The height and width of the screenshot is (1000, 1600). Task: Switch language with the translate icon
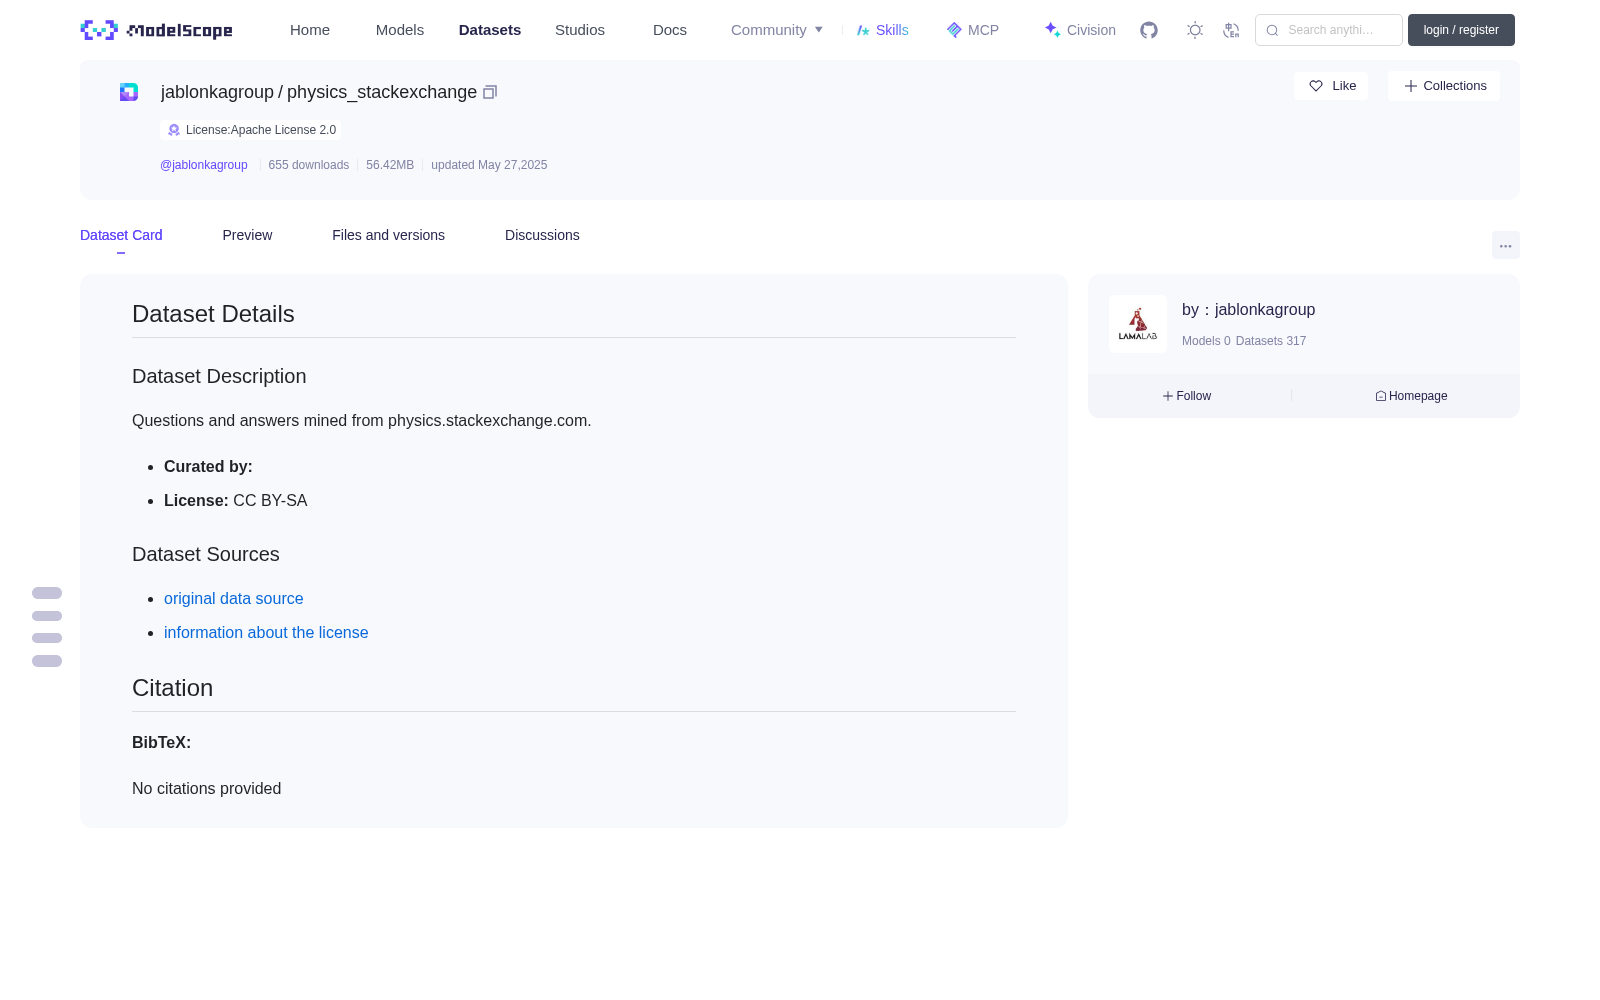coord(1231,30)
